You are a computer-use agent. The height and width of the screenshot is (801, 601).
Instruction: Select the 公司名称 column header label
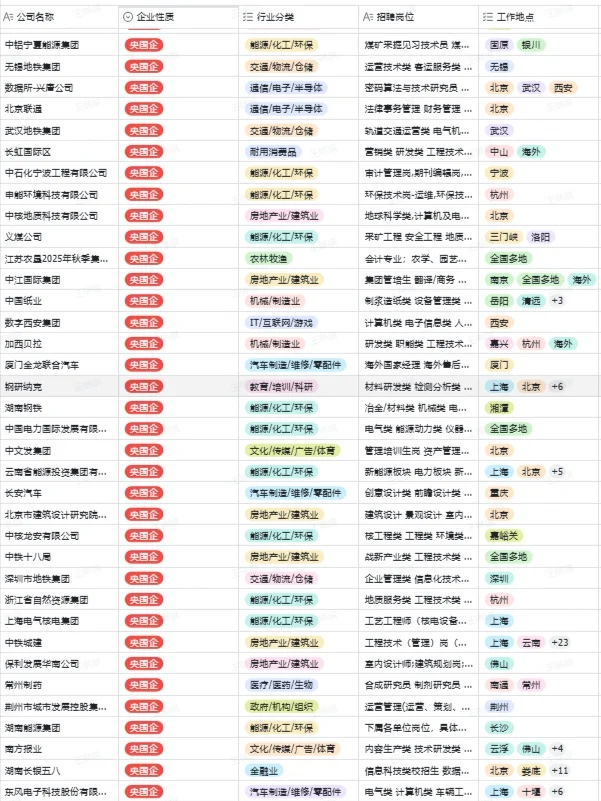[x=35, y=17]
